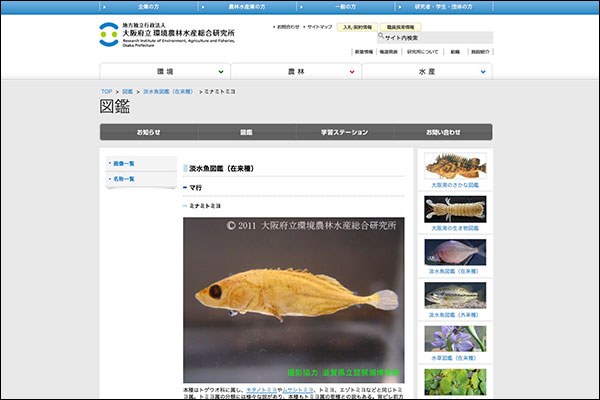Open 画像一覧 in left sidebar
Viewport: 600px width, 400px height.
[x=125, y=163]
